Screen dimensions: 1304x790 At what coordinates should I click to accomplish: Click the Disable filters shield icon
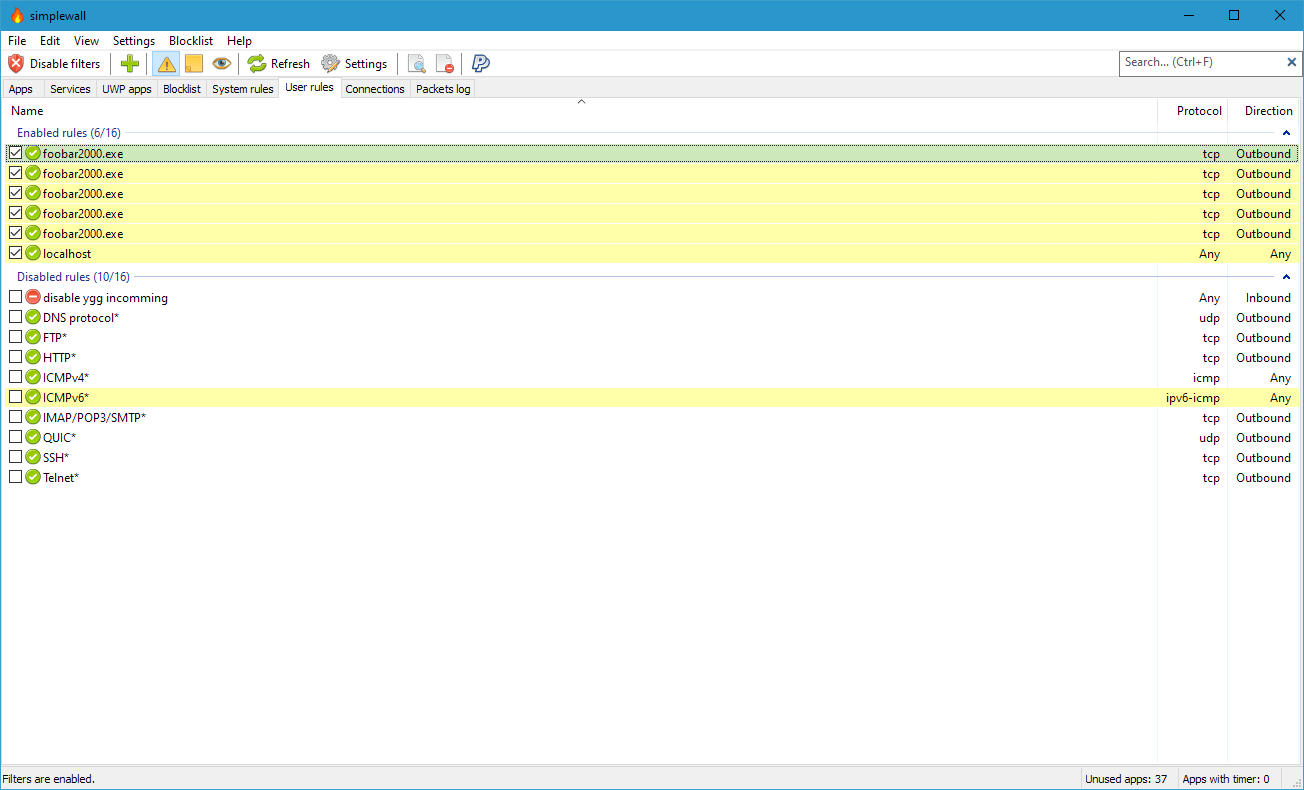click(x=14, y=63)
